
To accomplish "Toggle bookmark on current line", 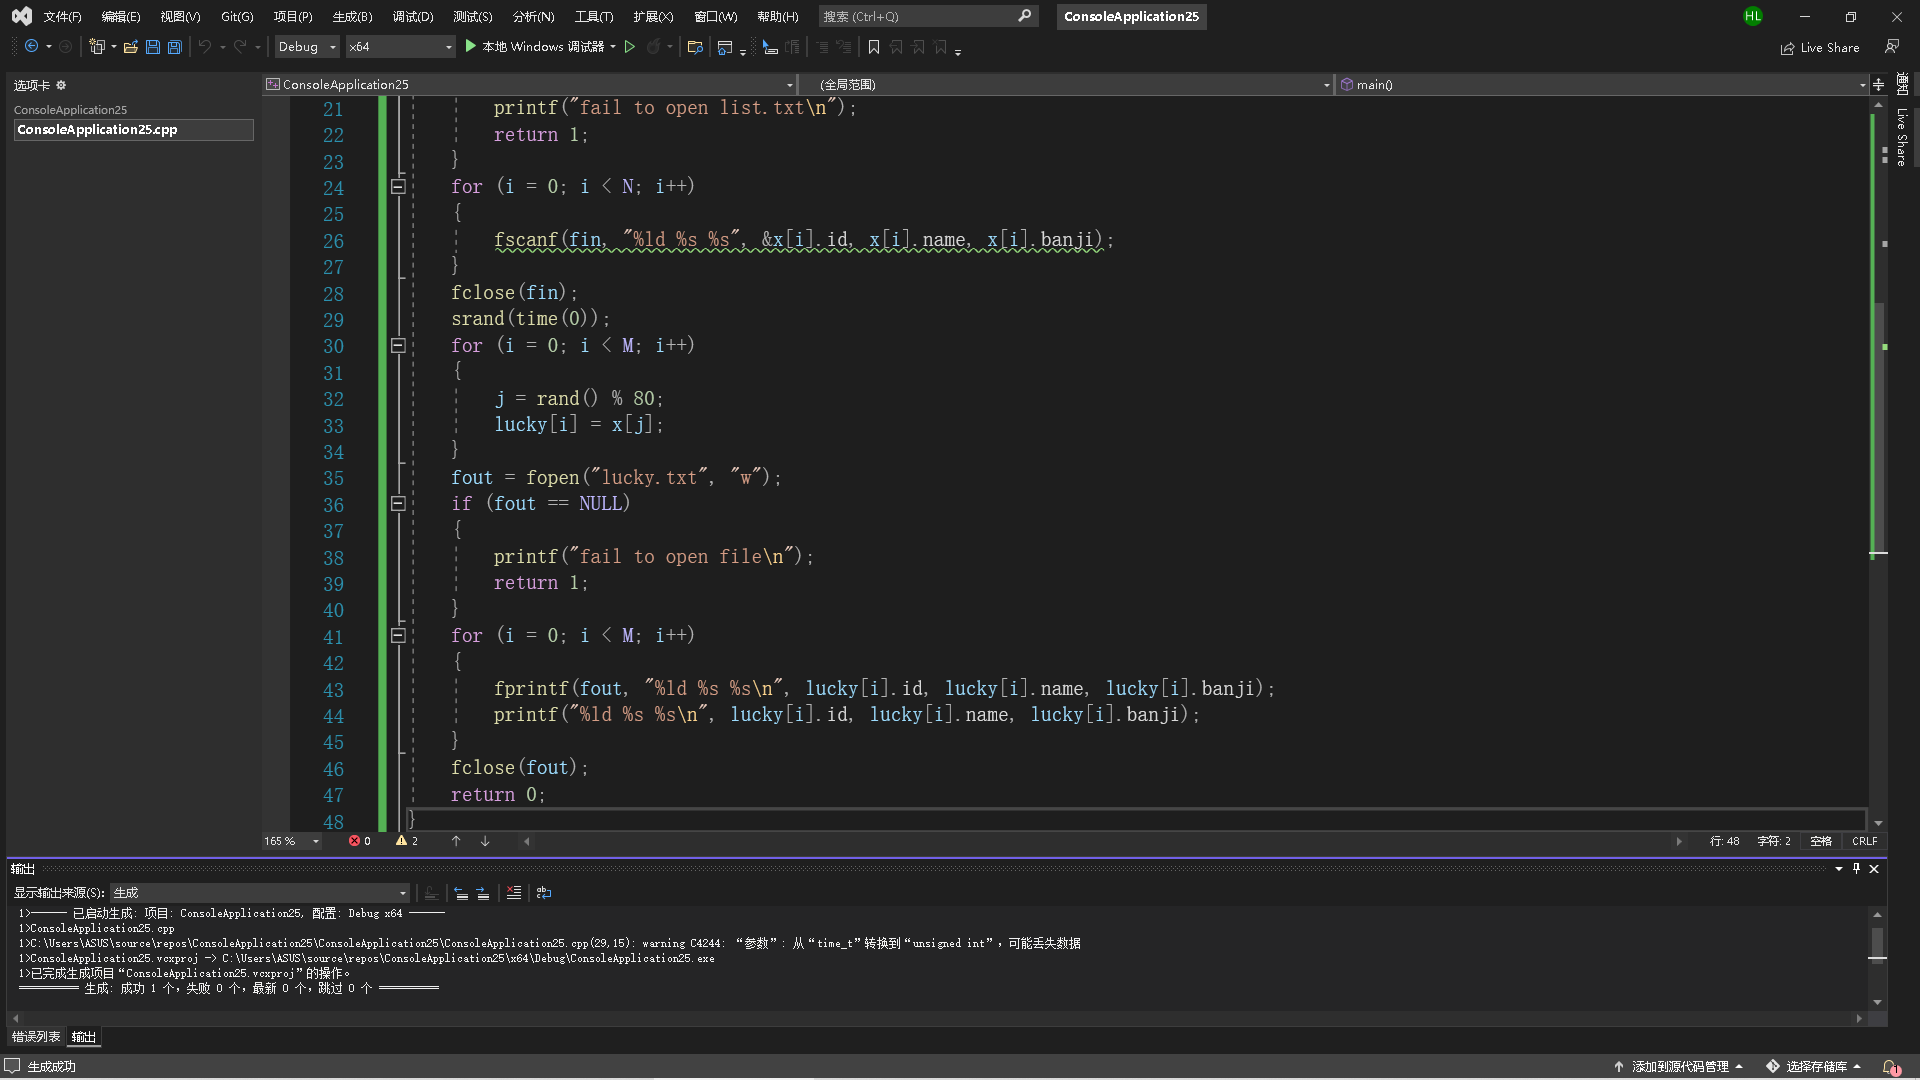I will (x=874, y=47).
